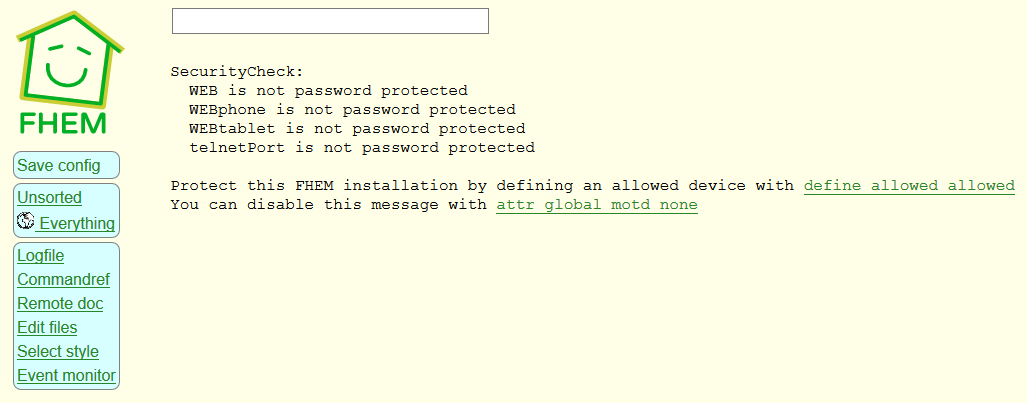
Task: Open the Logfile page
Action: pyautogui.click(x=41, y=256)
